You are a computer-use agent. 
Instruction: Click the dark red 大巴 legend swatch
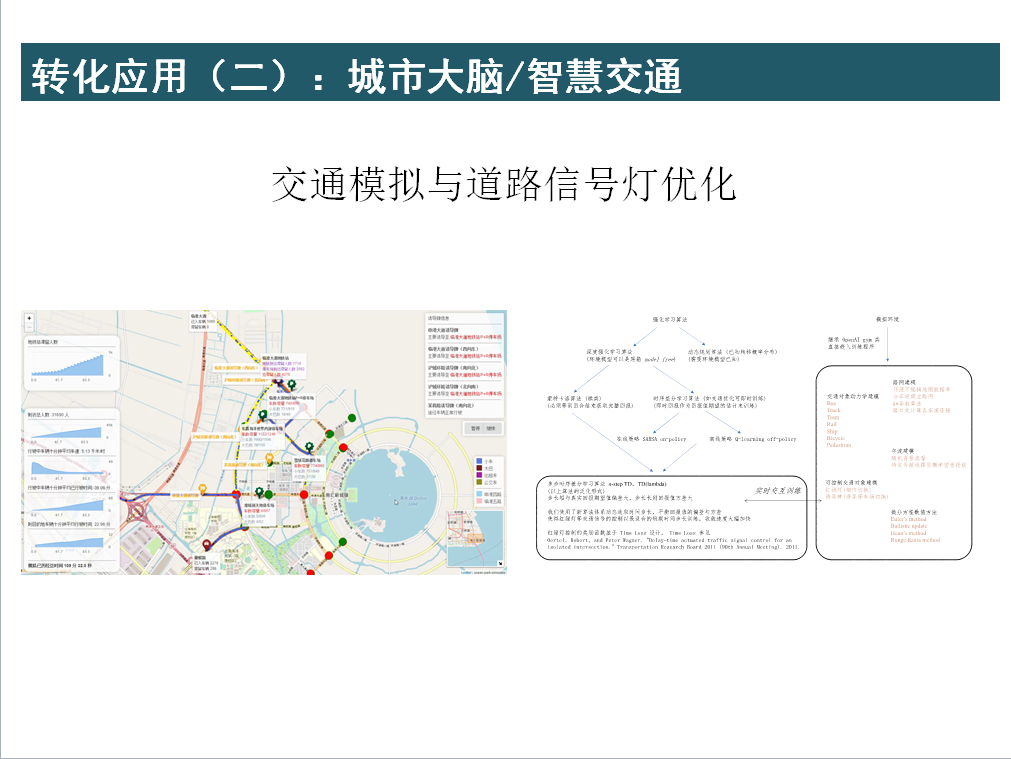(x=479, y=468)
